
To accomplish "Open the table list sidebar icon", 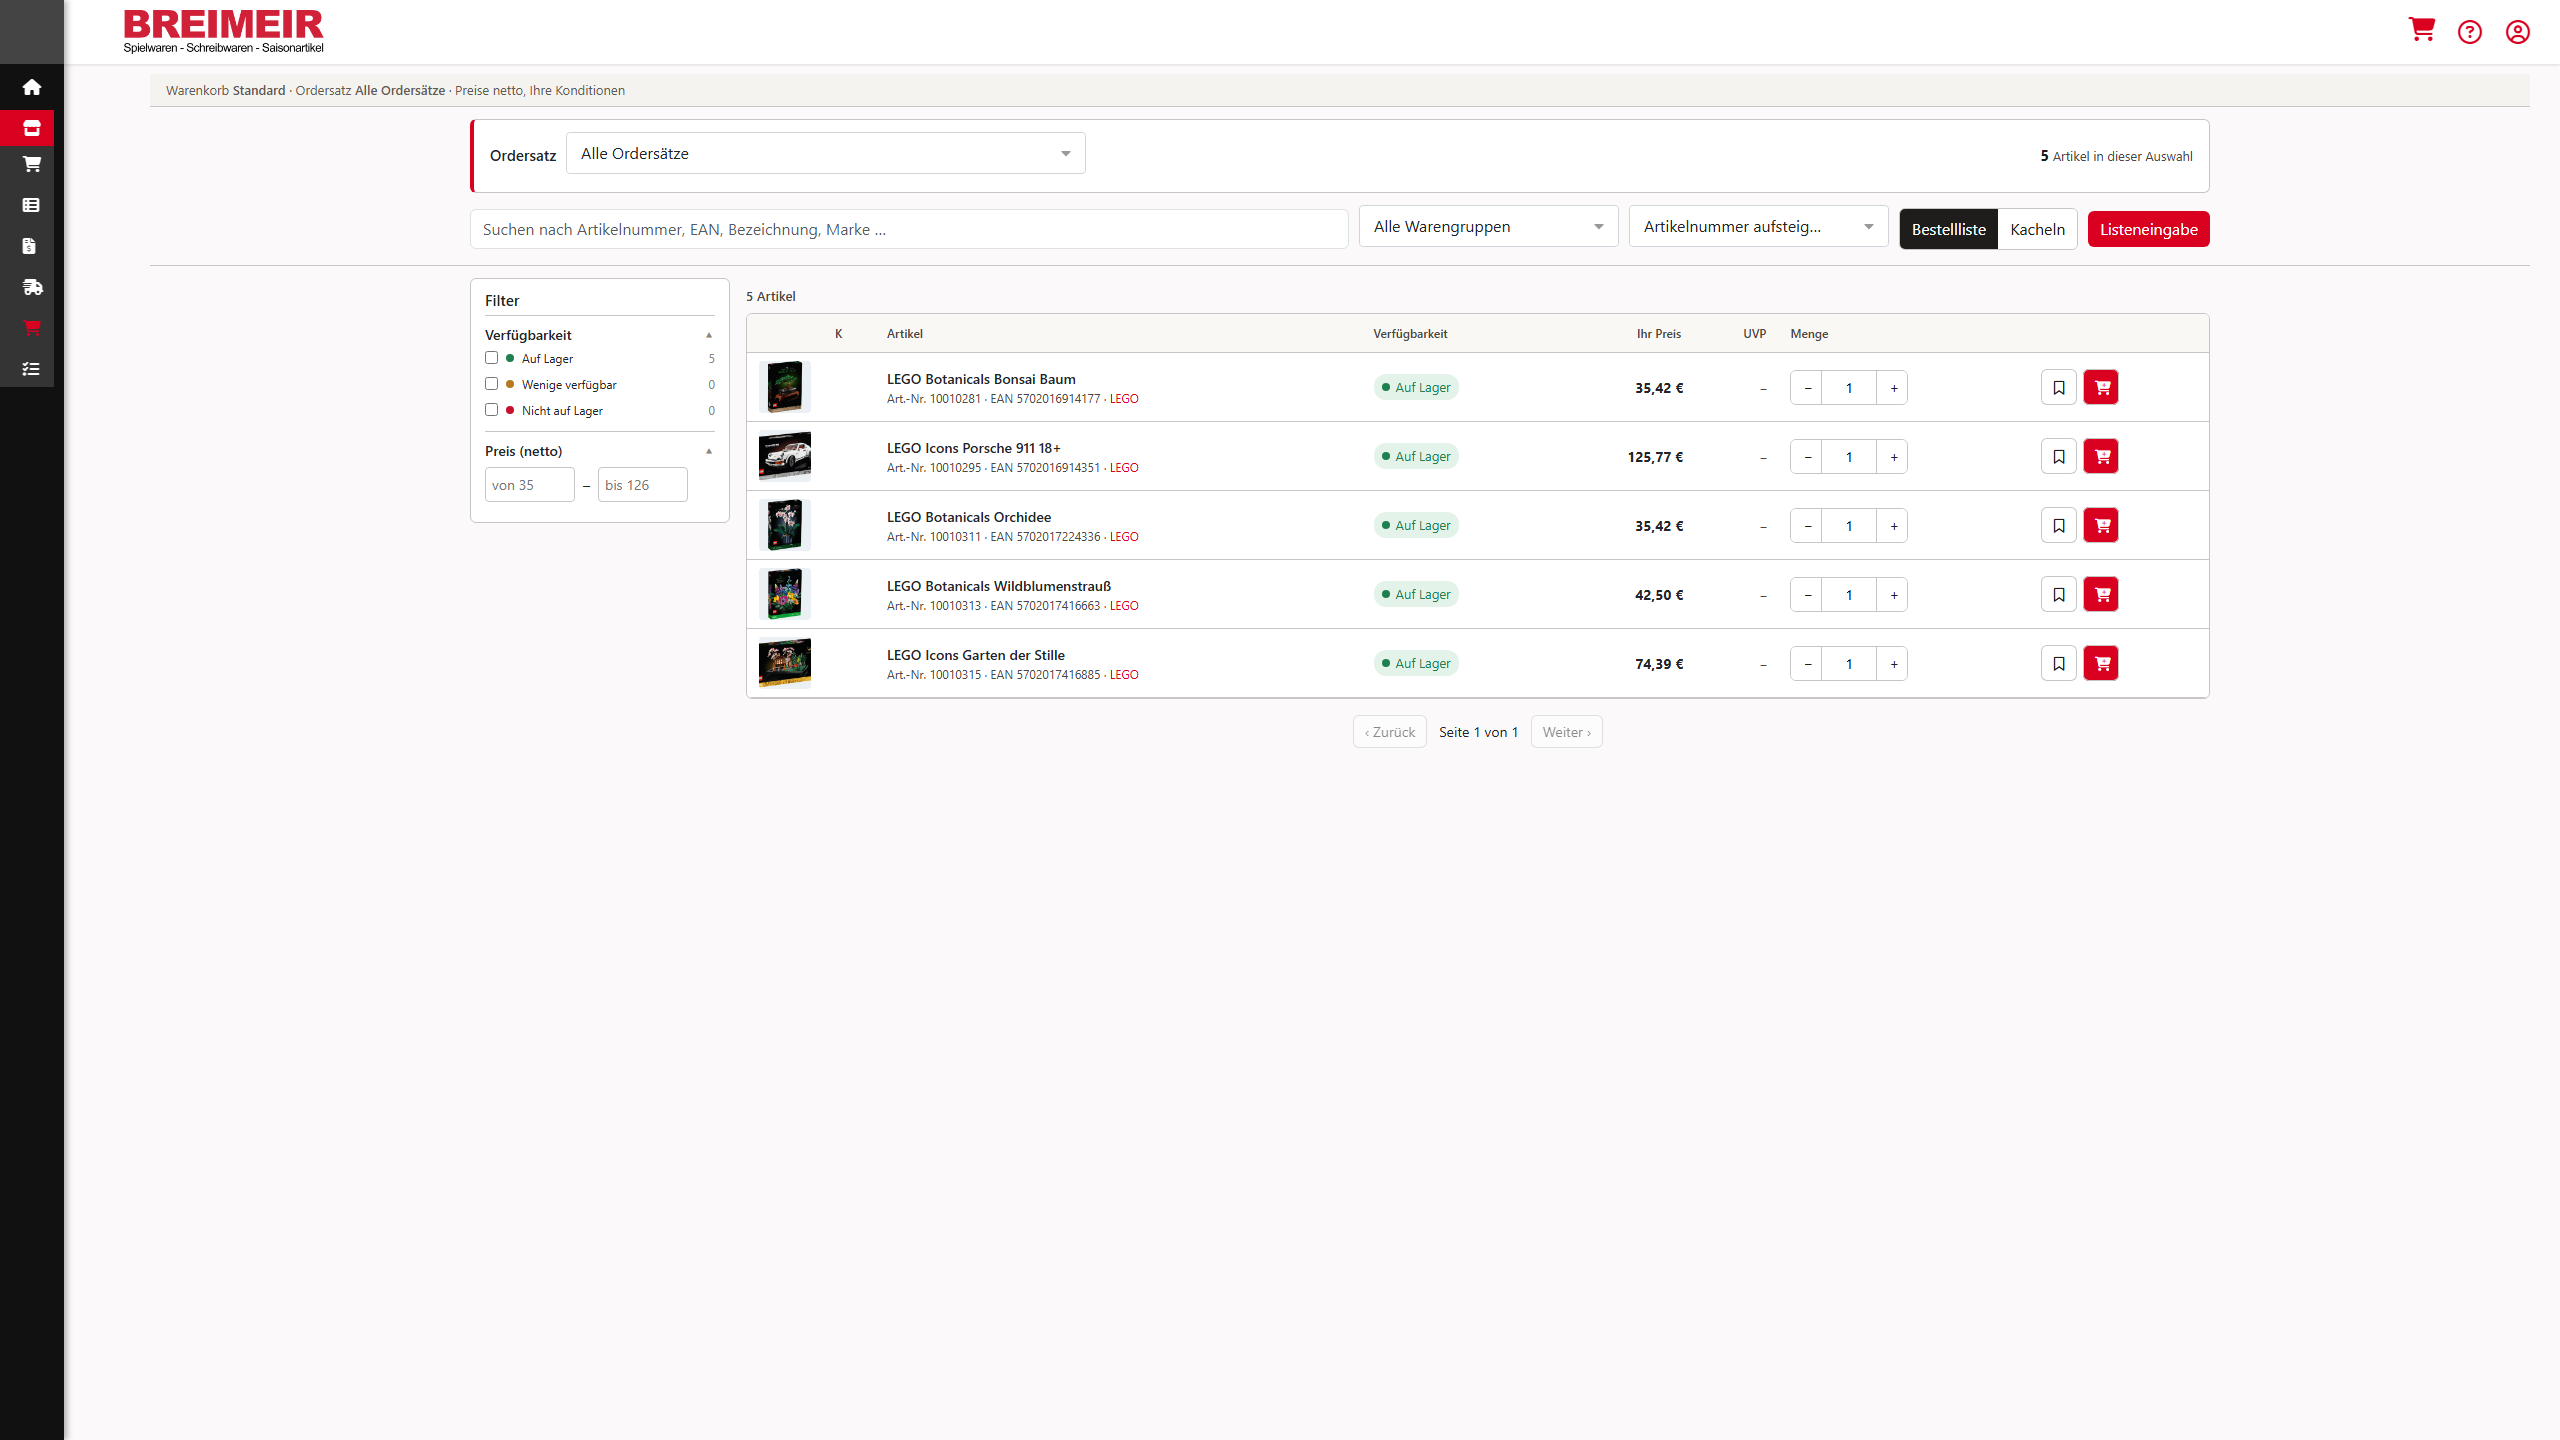I will [32, 205].
